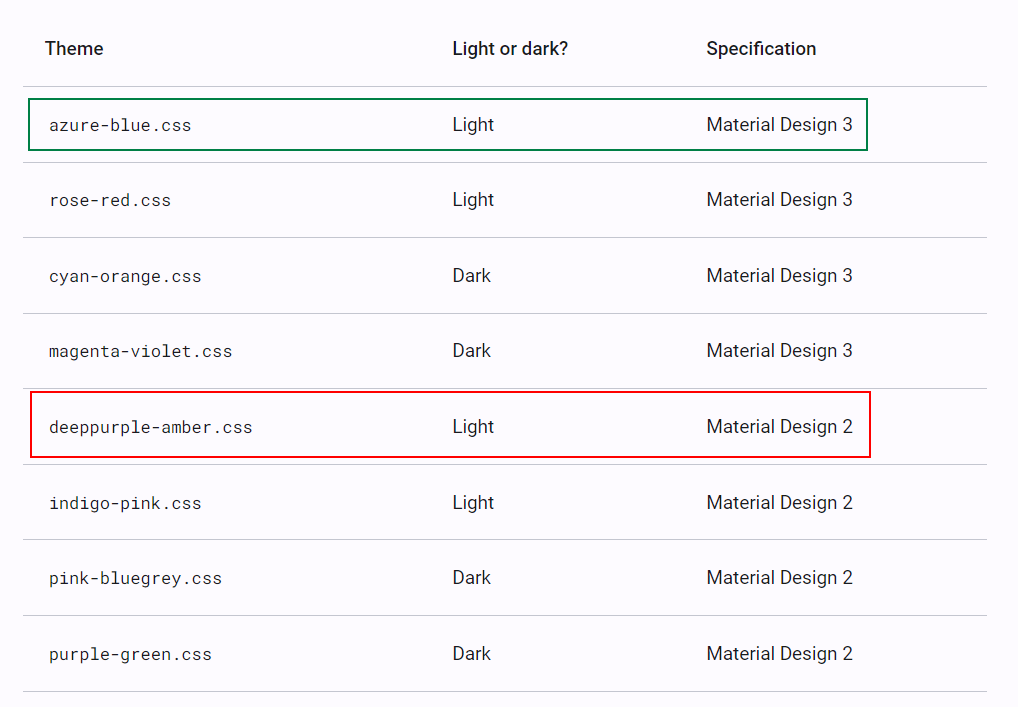Click 'Dark' in the magenta-violet.css row
Image resolution: width=1018 pixels, height=707 pixels.
tap(471, 351)
